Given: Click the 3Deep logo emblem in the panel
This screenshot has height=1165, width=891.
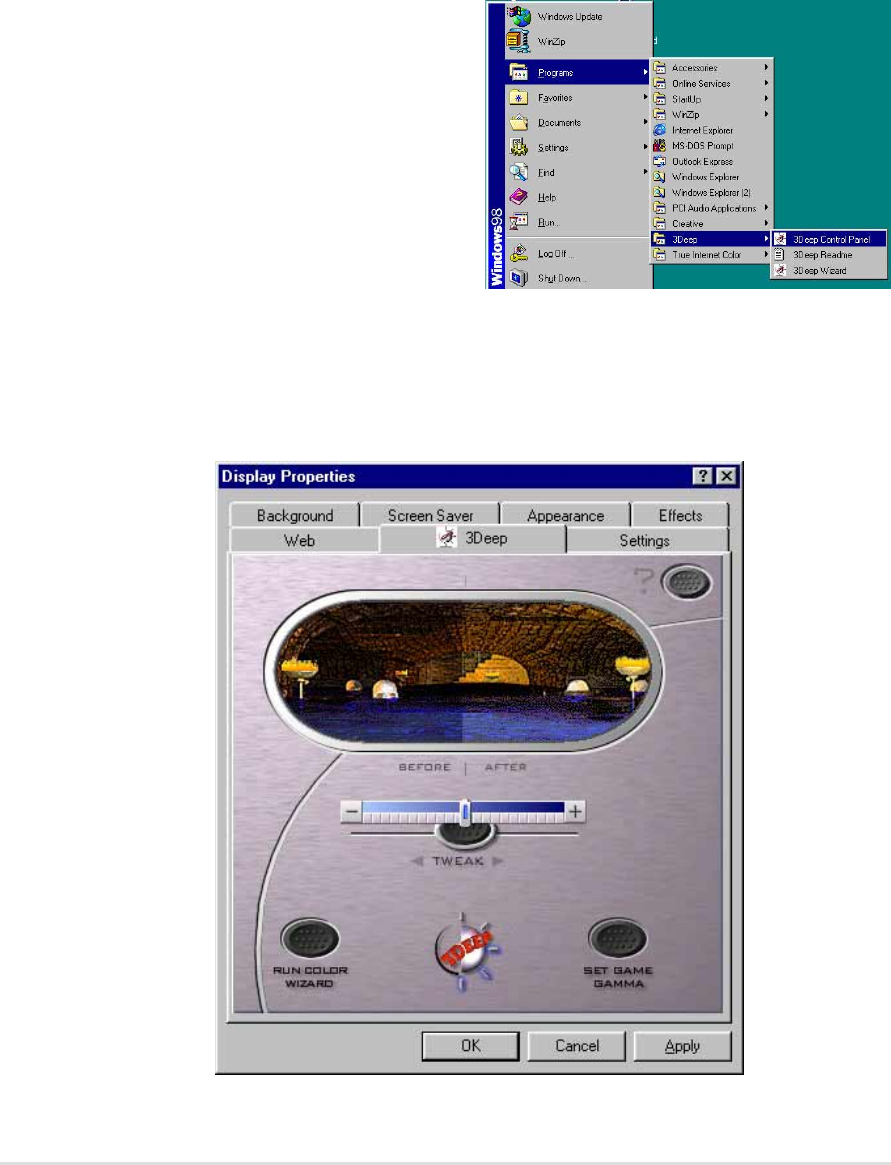Looking at the screenshot, I should [465, 951].
